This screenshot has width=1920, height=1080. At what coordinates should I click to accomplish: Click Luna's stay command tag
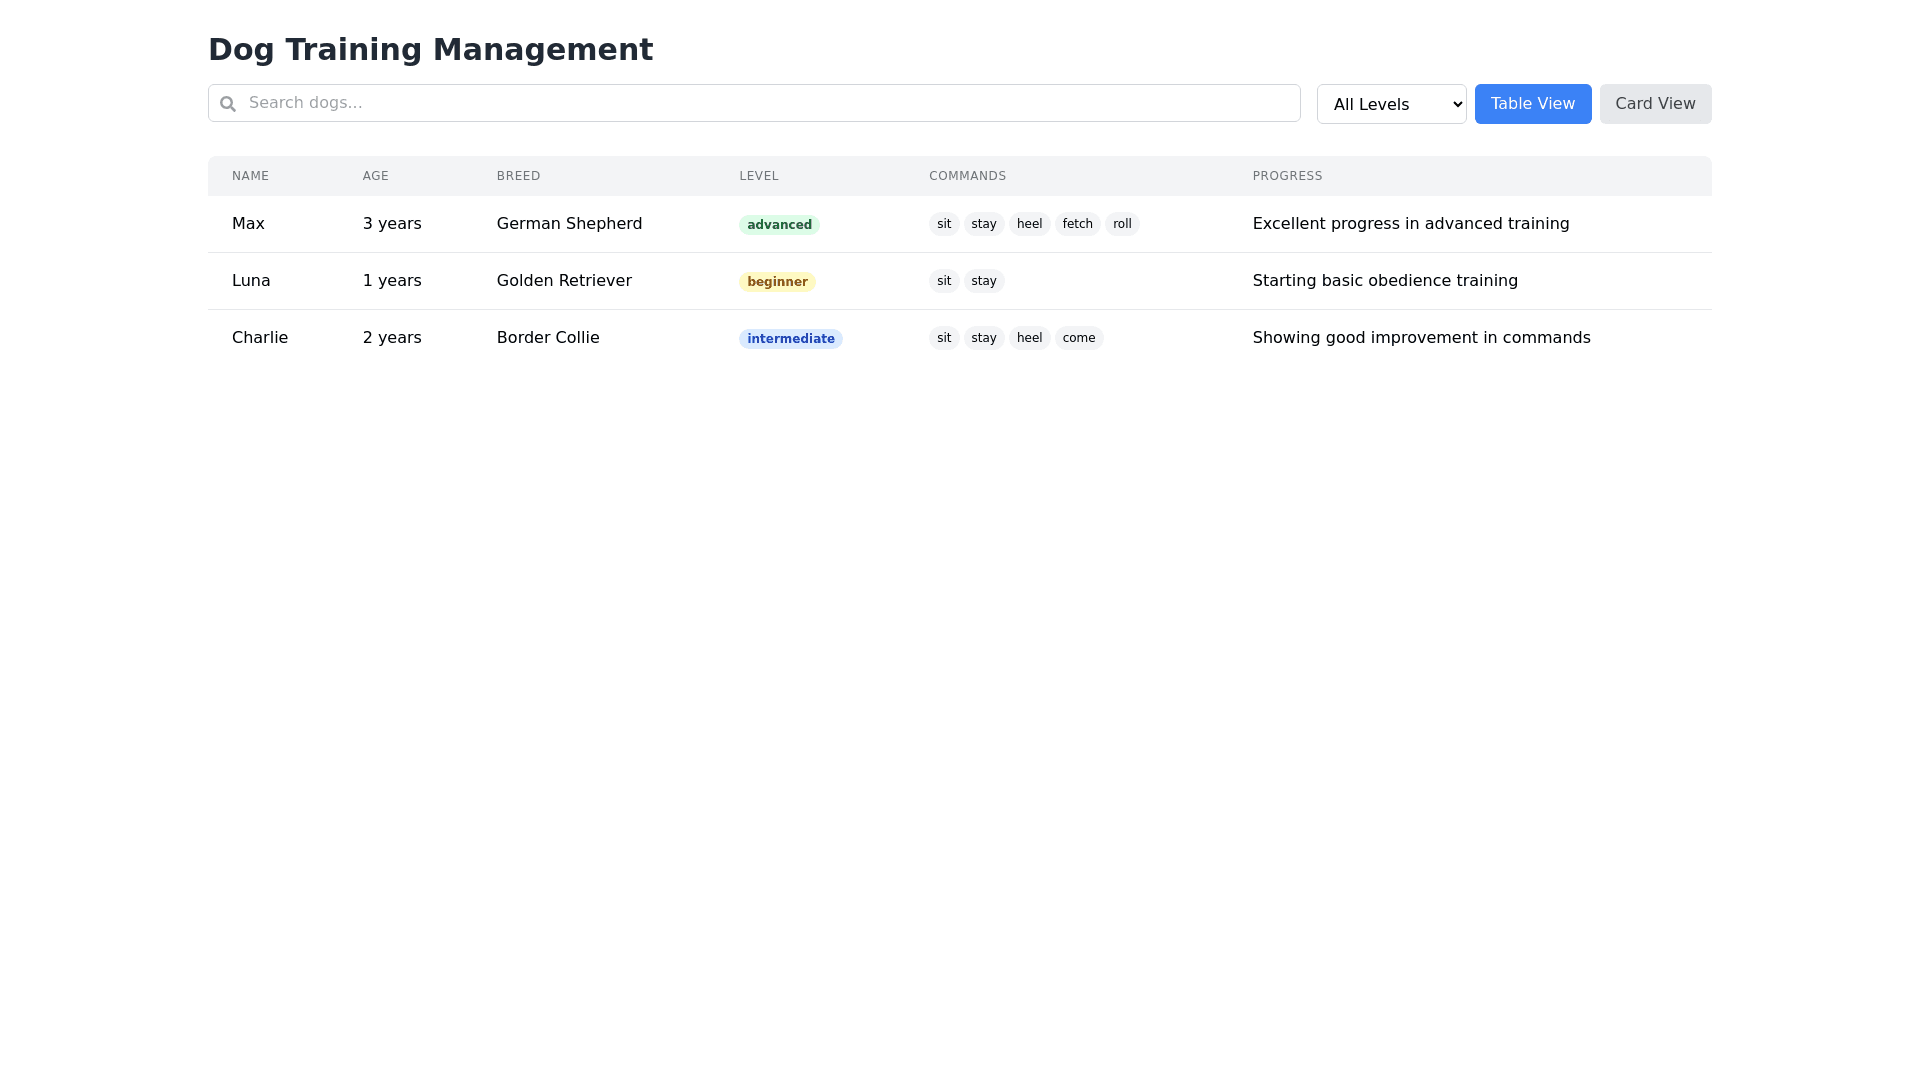pos(983,281)
